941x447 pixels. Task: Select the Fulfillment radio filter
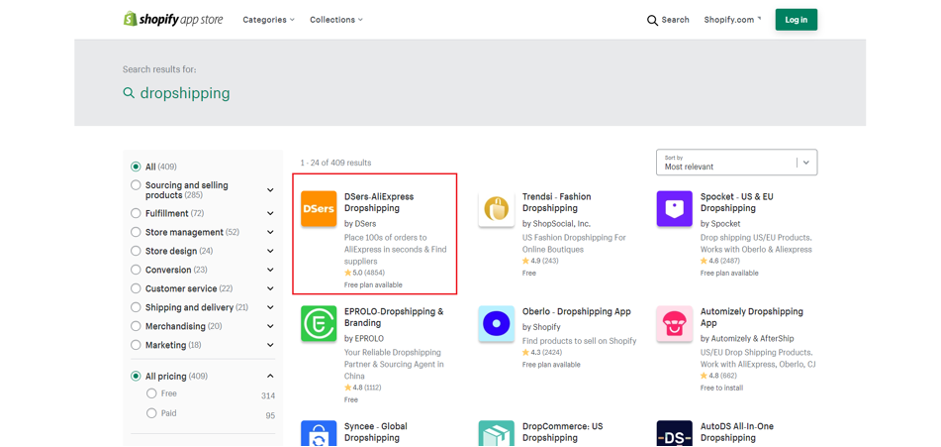136,213
